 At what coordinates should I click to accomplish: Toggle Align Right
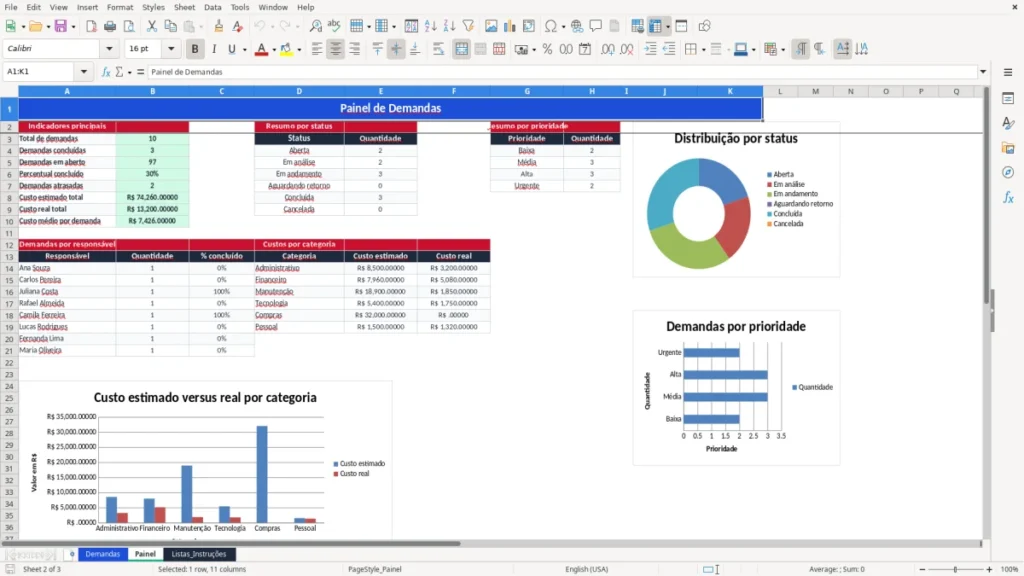click(x=355, y=49)
